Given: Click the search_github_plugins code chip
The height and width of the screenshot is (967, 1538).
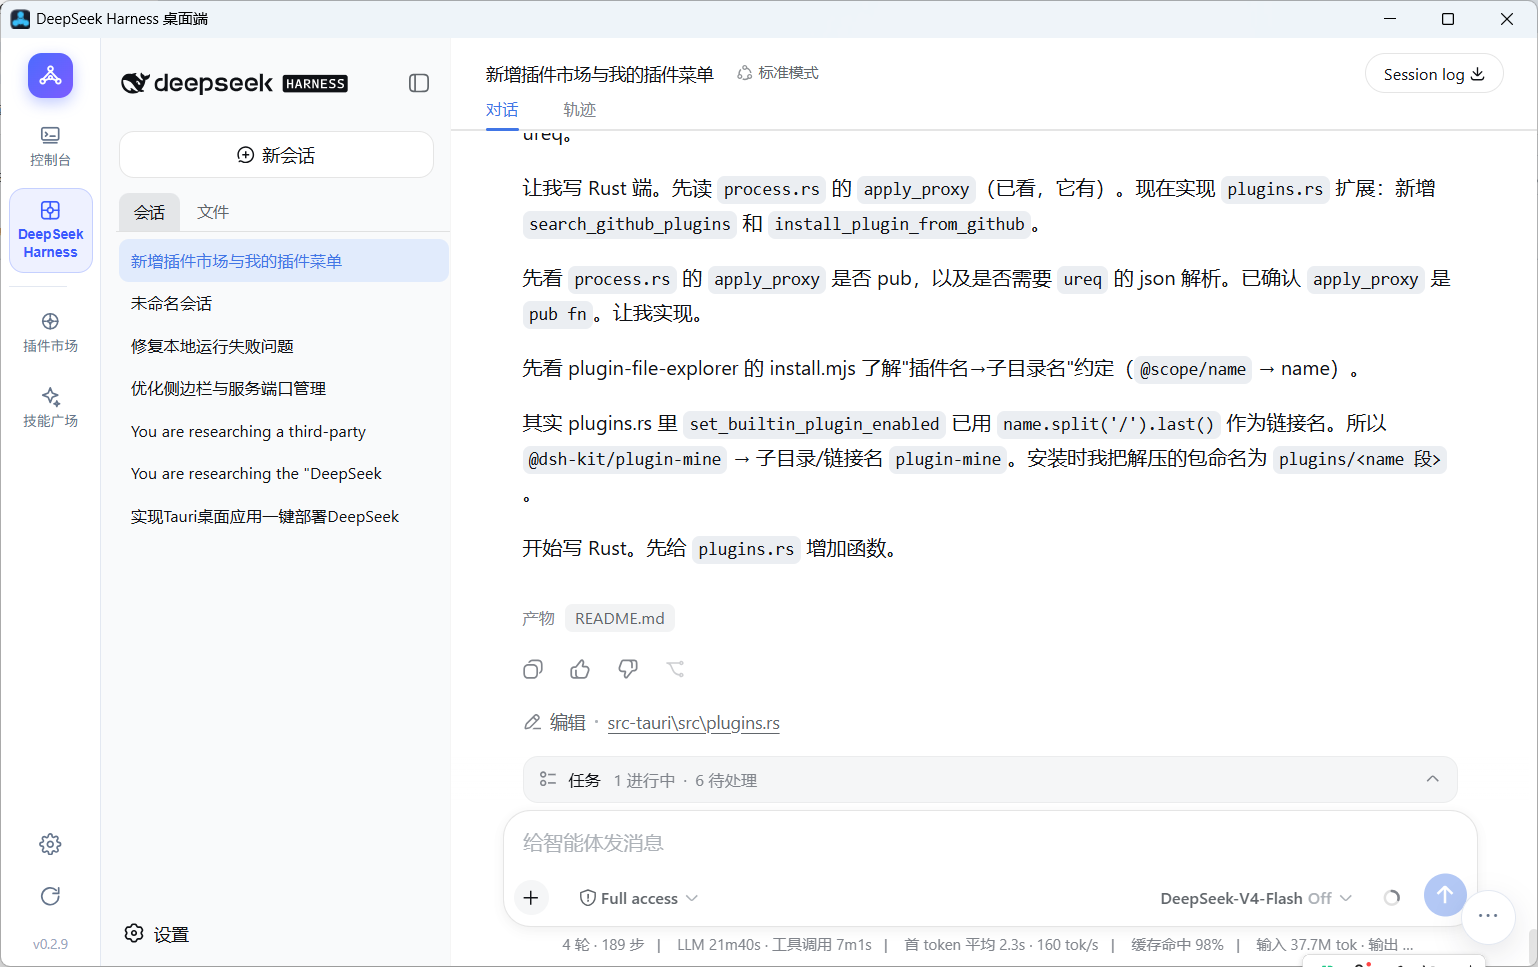Looking at the screenshot, I should tap(630, 224).
